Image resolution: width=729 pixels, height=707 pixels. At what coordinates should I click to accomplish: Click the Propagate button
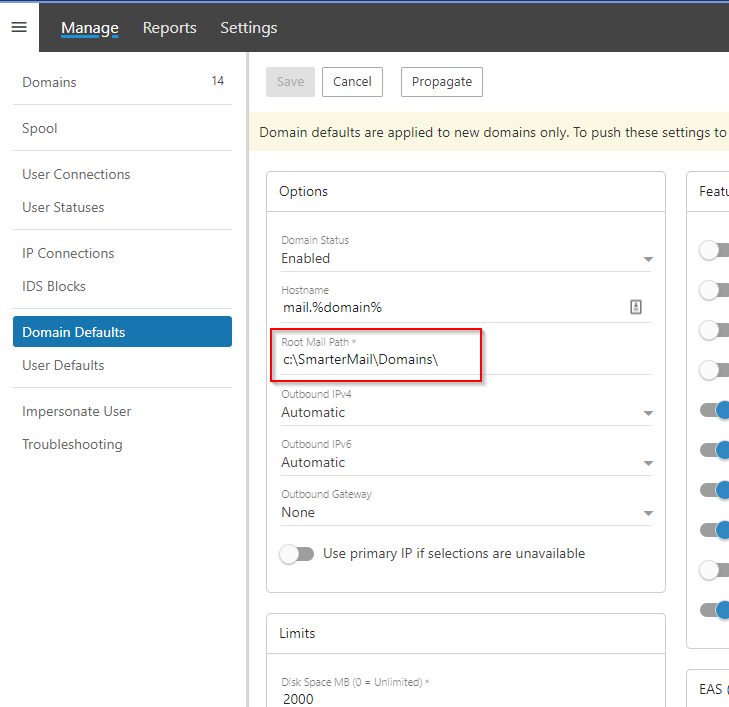[442, 82]
